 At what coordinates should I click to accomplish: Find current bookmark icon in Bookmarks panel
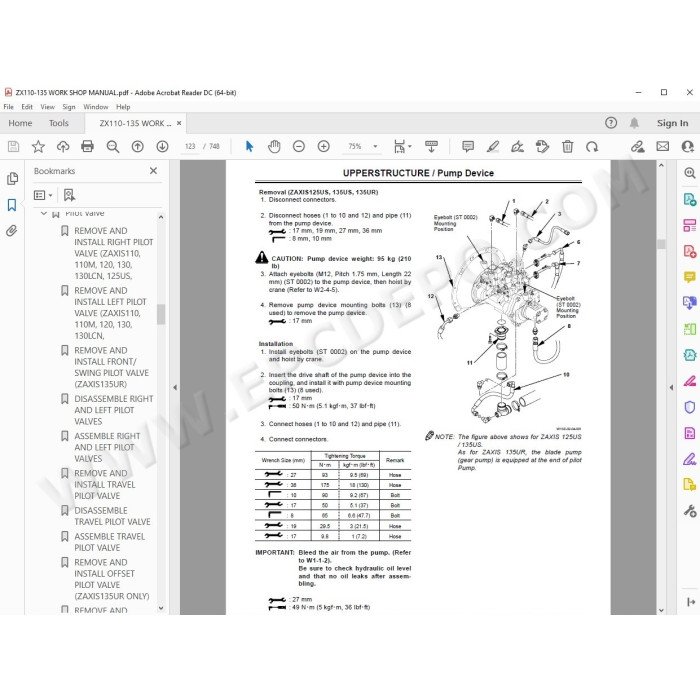(69, 195)
